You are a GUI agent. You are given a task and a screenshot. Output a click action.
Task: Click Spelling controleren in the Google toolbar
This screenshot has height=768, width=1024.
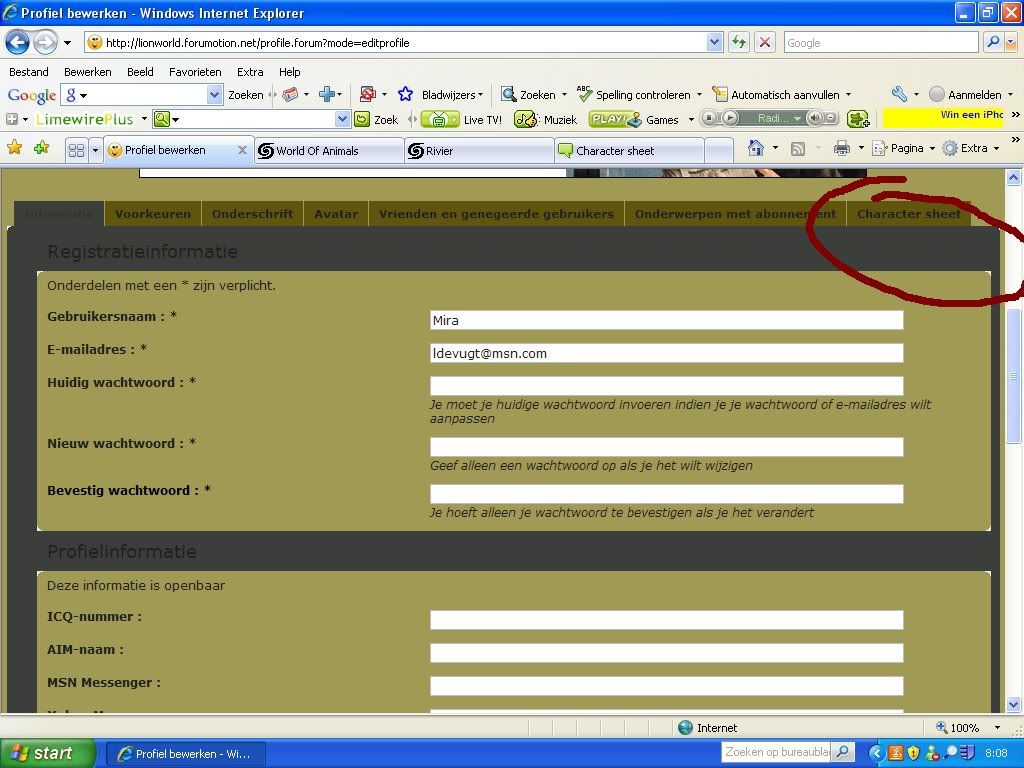point(643,95)
